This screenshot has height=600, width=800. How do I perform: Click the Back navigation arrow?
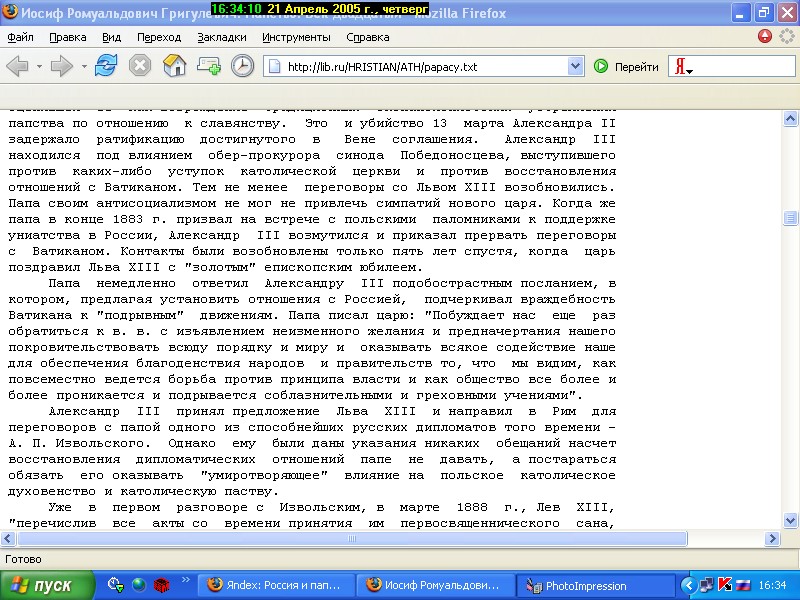(x=17, y=67)
